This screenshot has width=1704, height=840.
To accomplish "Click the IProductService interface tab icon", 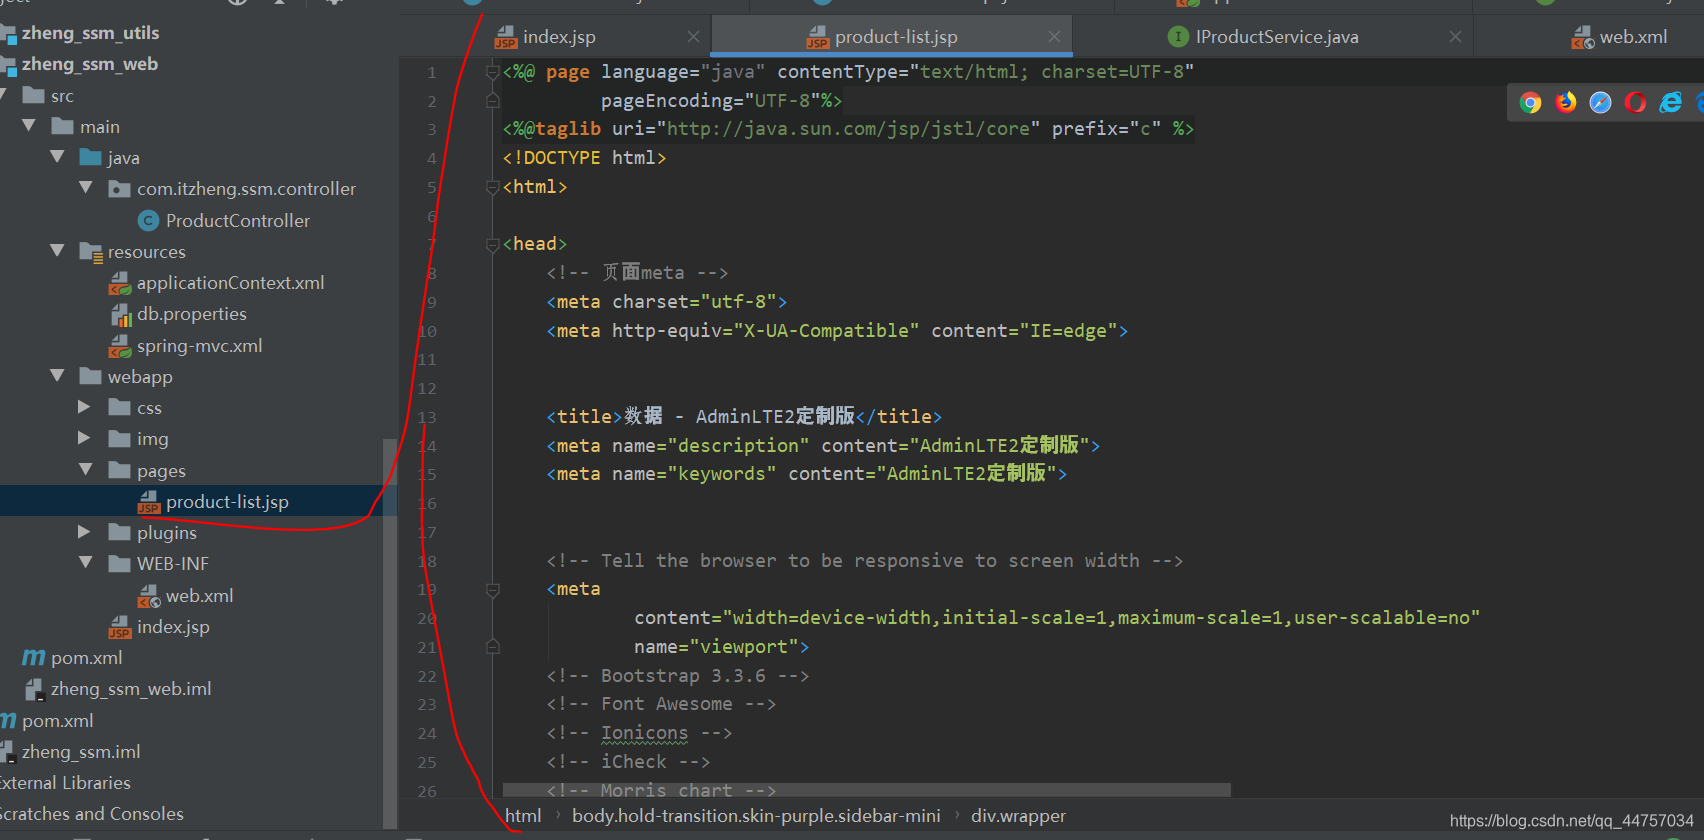I will [1178, 37].
